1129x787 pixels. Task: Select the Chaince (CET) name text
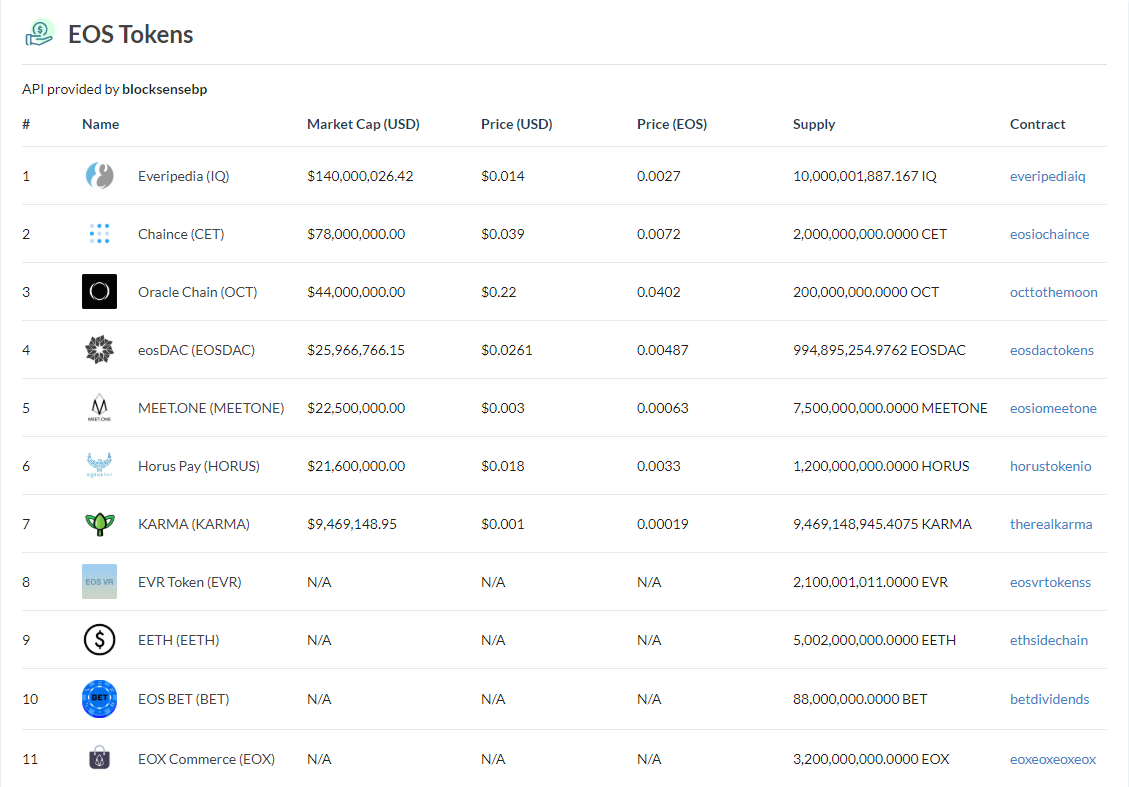tap(181, 234)
